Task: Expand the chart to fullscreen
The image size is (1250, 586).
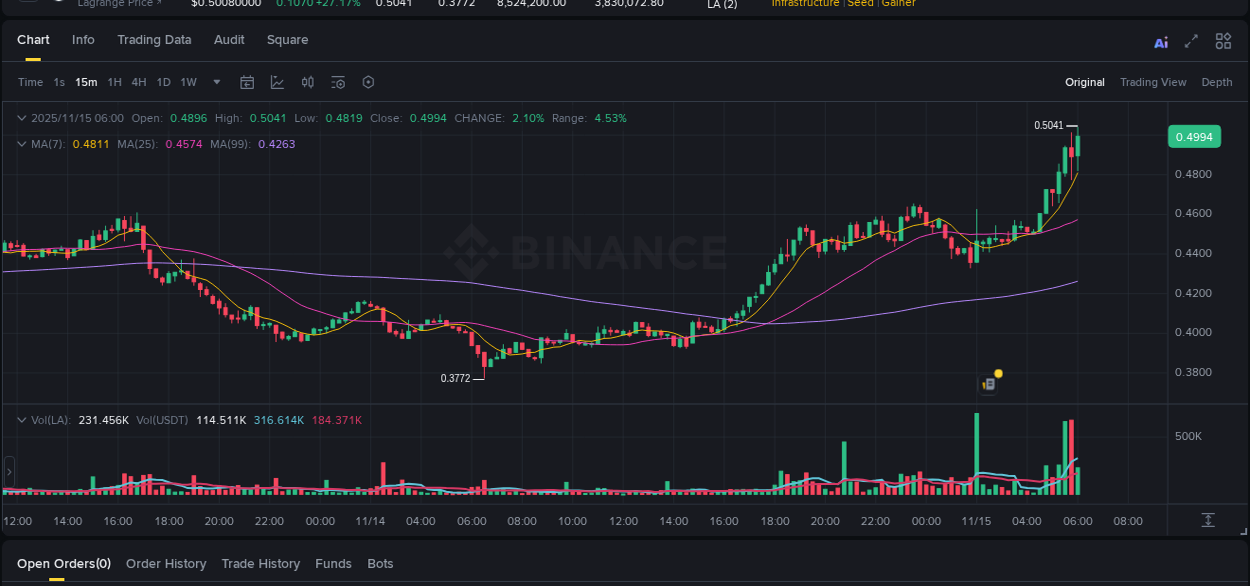Action: coord(1190,41)
